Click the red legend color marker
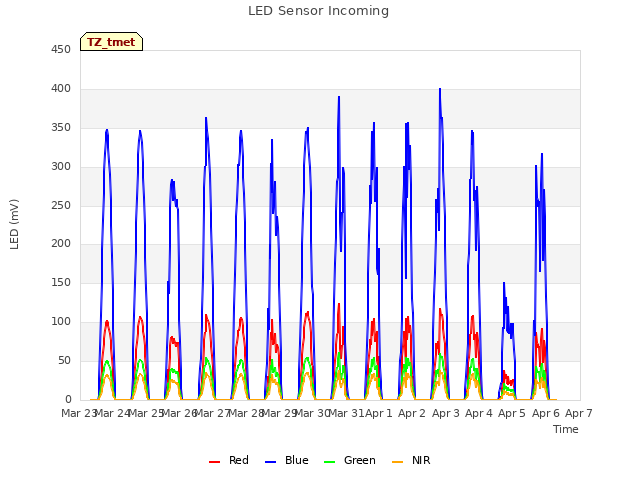 214,462
